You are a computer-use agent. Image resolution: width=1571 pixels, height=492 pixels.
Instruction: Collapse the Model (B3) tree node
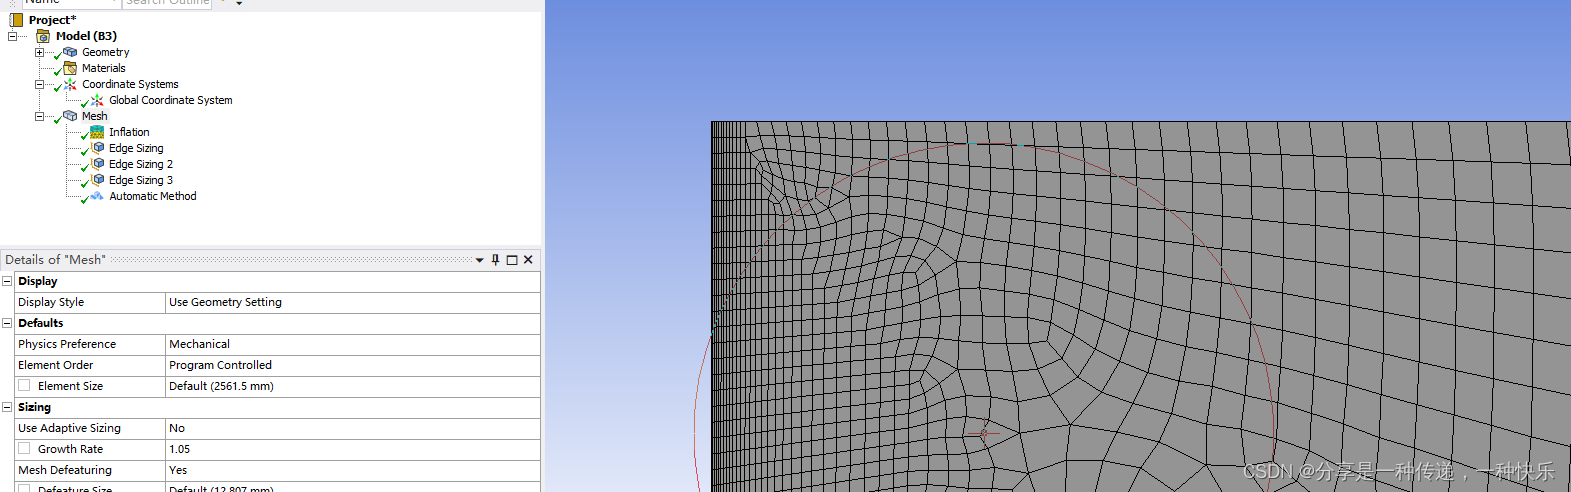(12, 36)
